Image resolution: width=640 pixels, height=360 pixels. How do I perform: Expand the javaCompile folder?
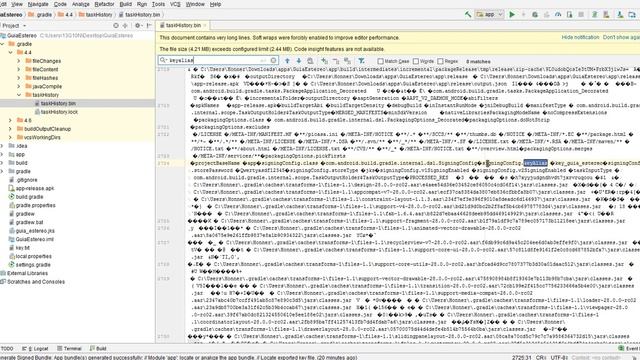19,87
